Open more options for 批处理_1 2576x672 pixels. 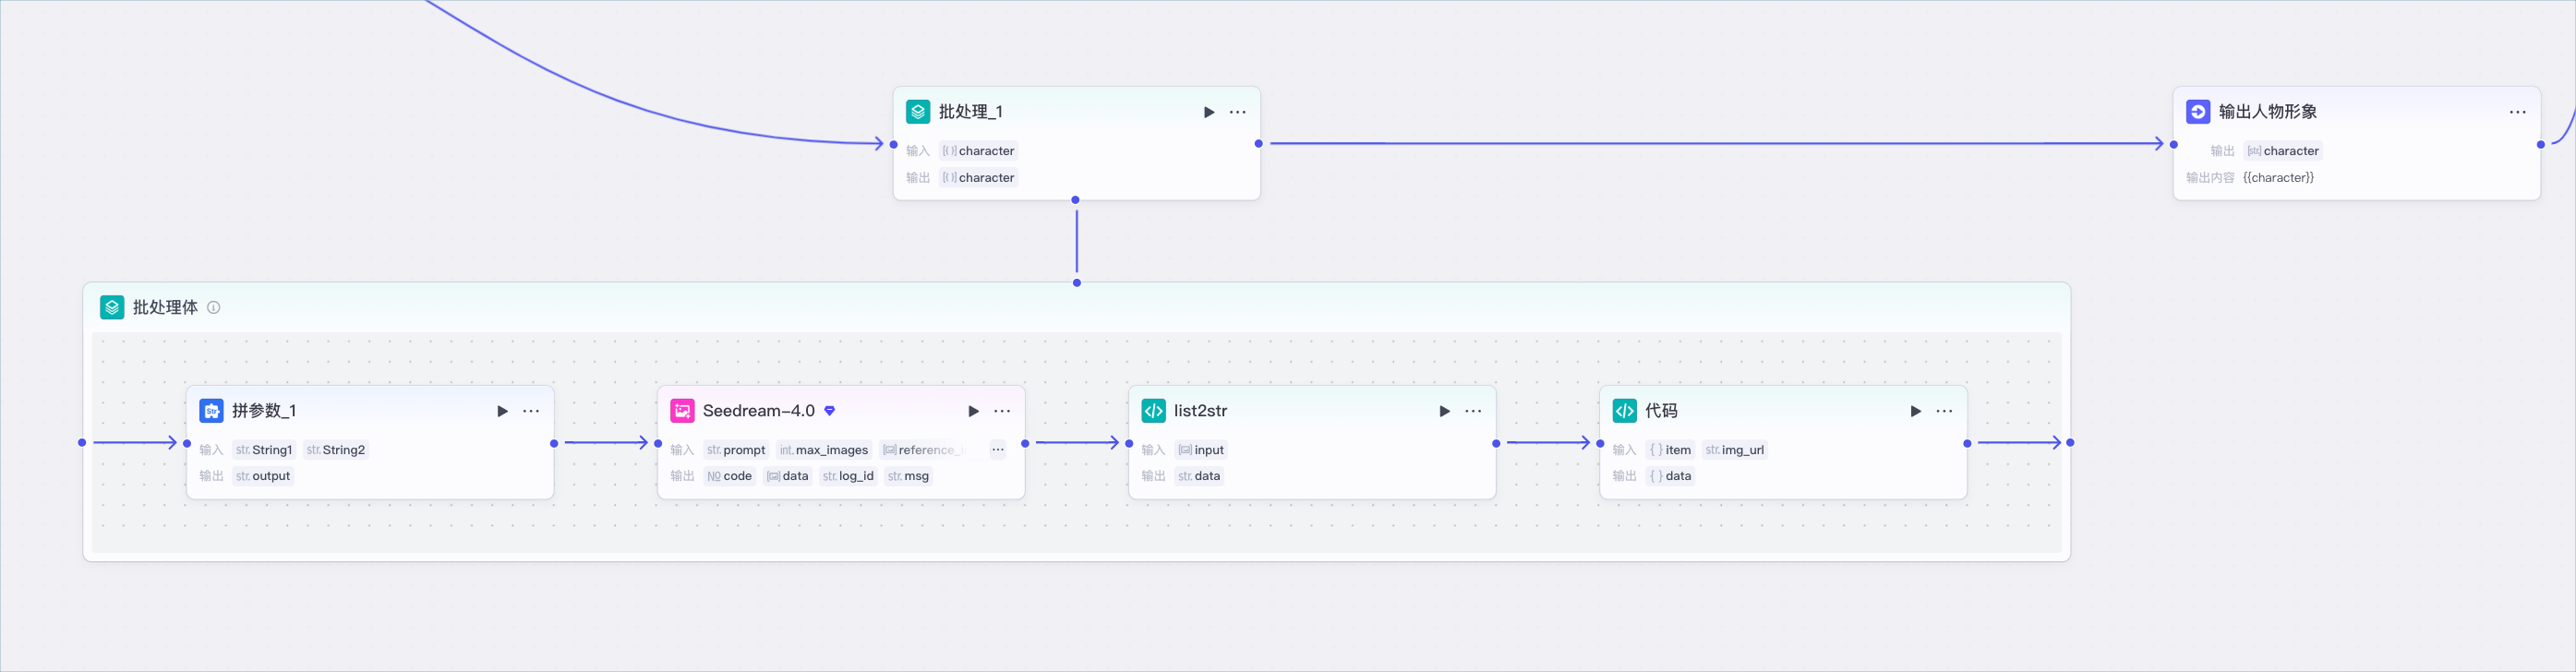pos(1237,112)
